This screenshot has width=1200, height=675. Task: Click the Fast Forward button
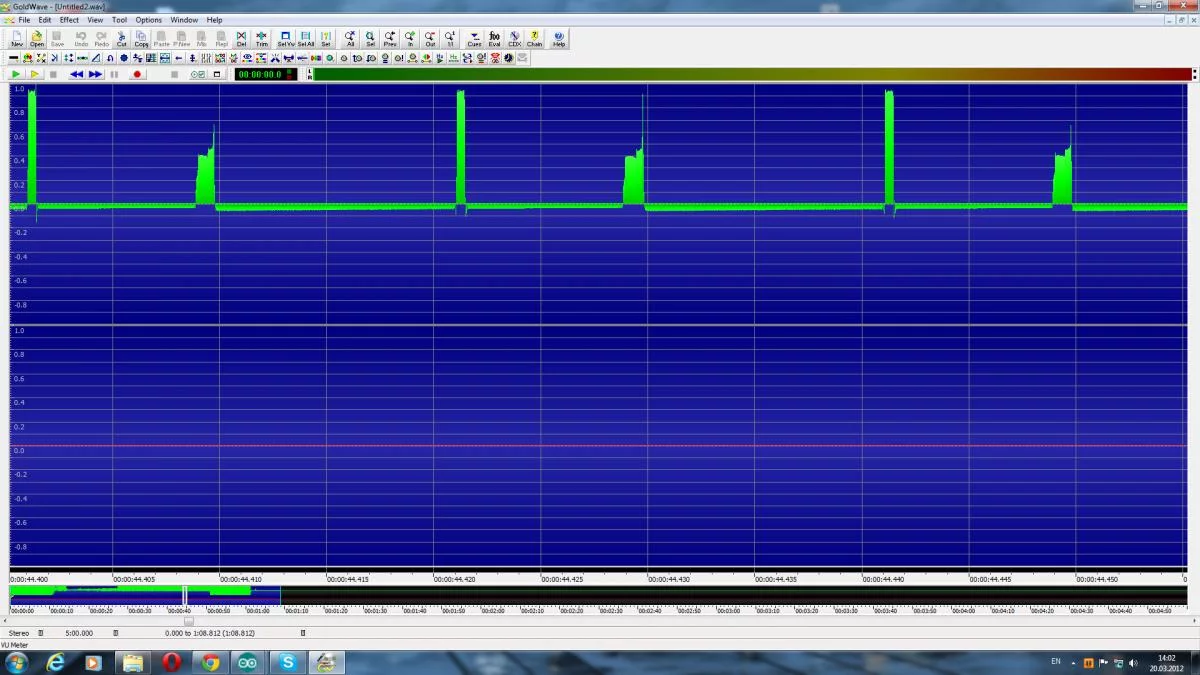[95, 74]
